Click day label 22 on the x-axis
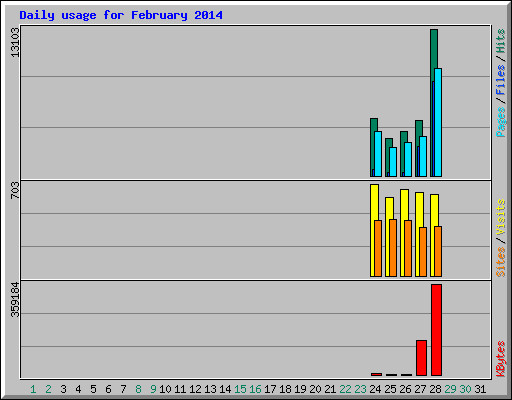 coord(345,389)
